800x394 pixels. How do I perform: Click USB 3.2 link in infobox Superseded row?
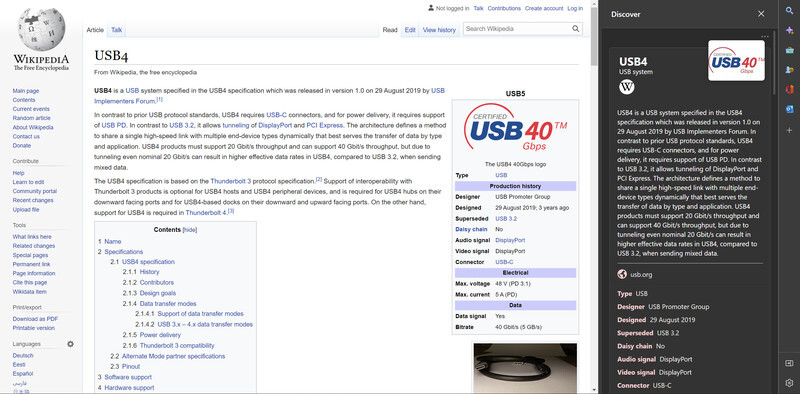pos(506,218)
